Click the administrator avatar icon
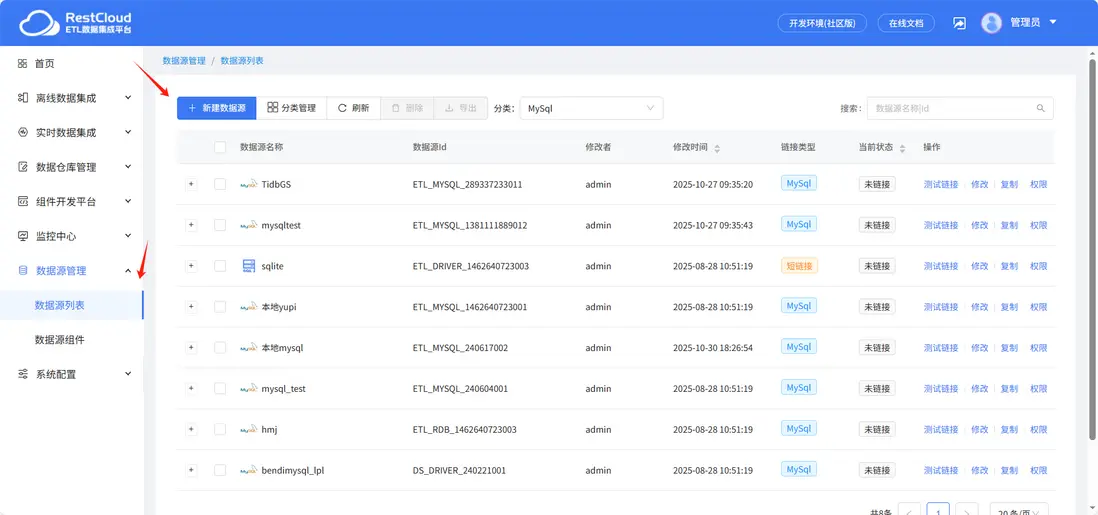This screenshot has width=1098, height=515. click(x=991, y=23)
